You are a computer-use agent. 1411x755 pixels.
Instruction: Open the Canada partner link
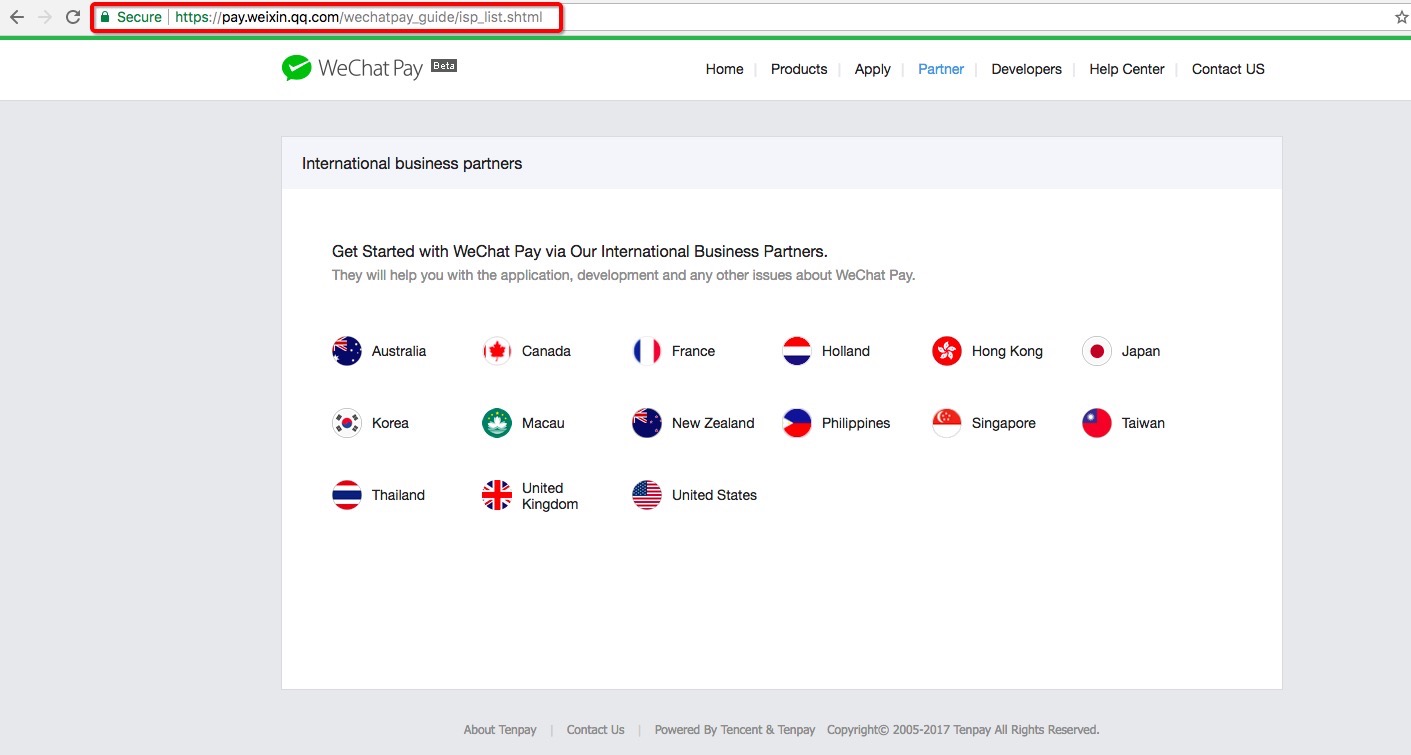click(x=546, y=351)
